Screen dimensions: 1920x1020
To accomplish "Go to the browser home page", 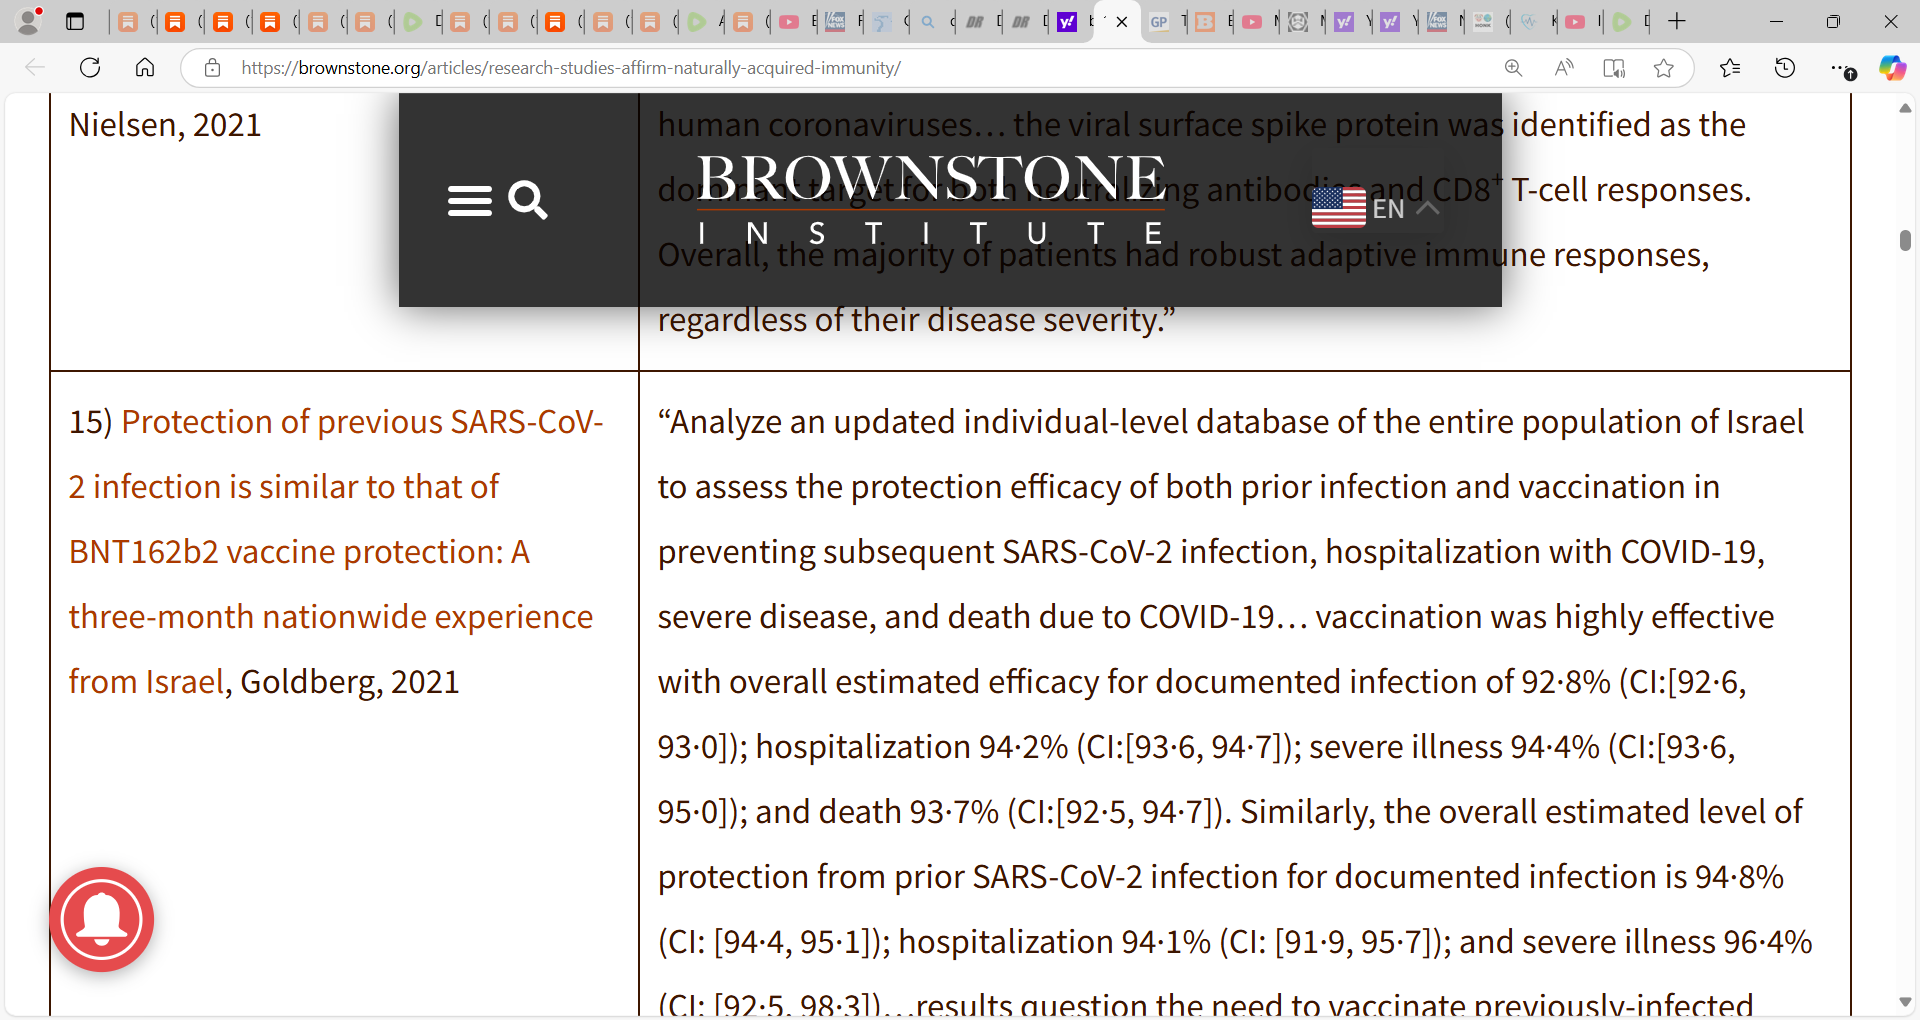I will coord(145,68).
